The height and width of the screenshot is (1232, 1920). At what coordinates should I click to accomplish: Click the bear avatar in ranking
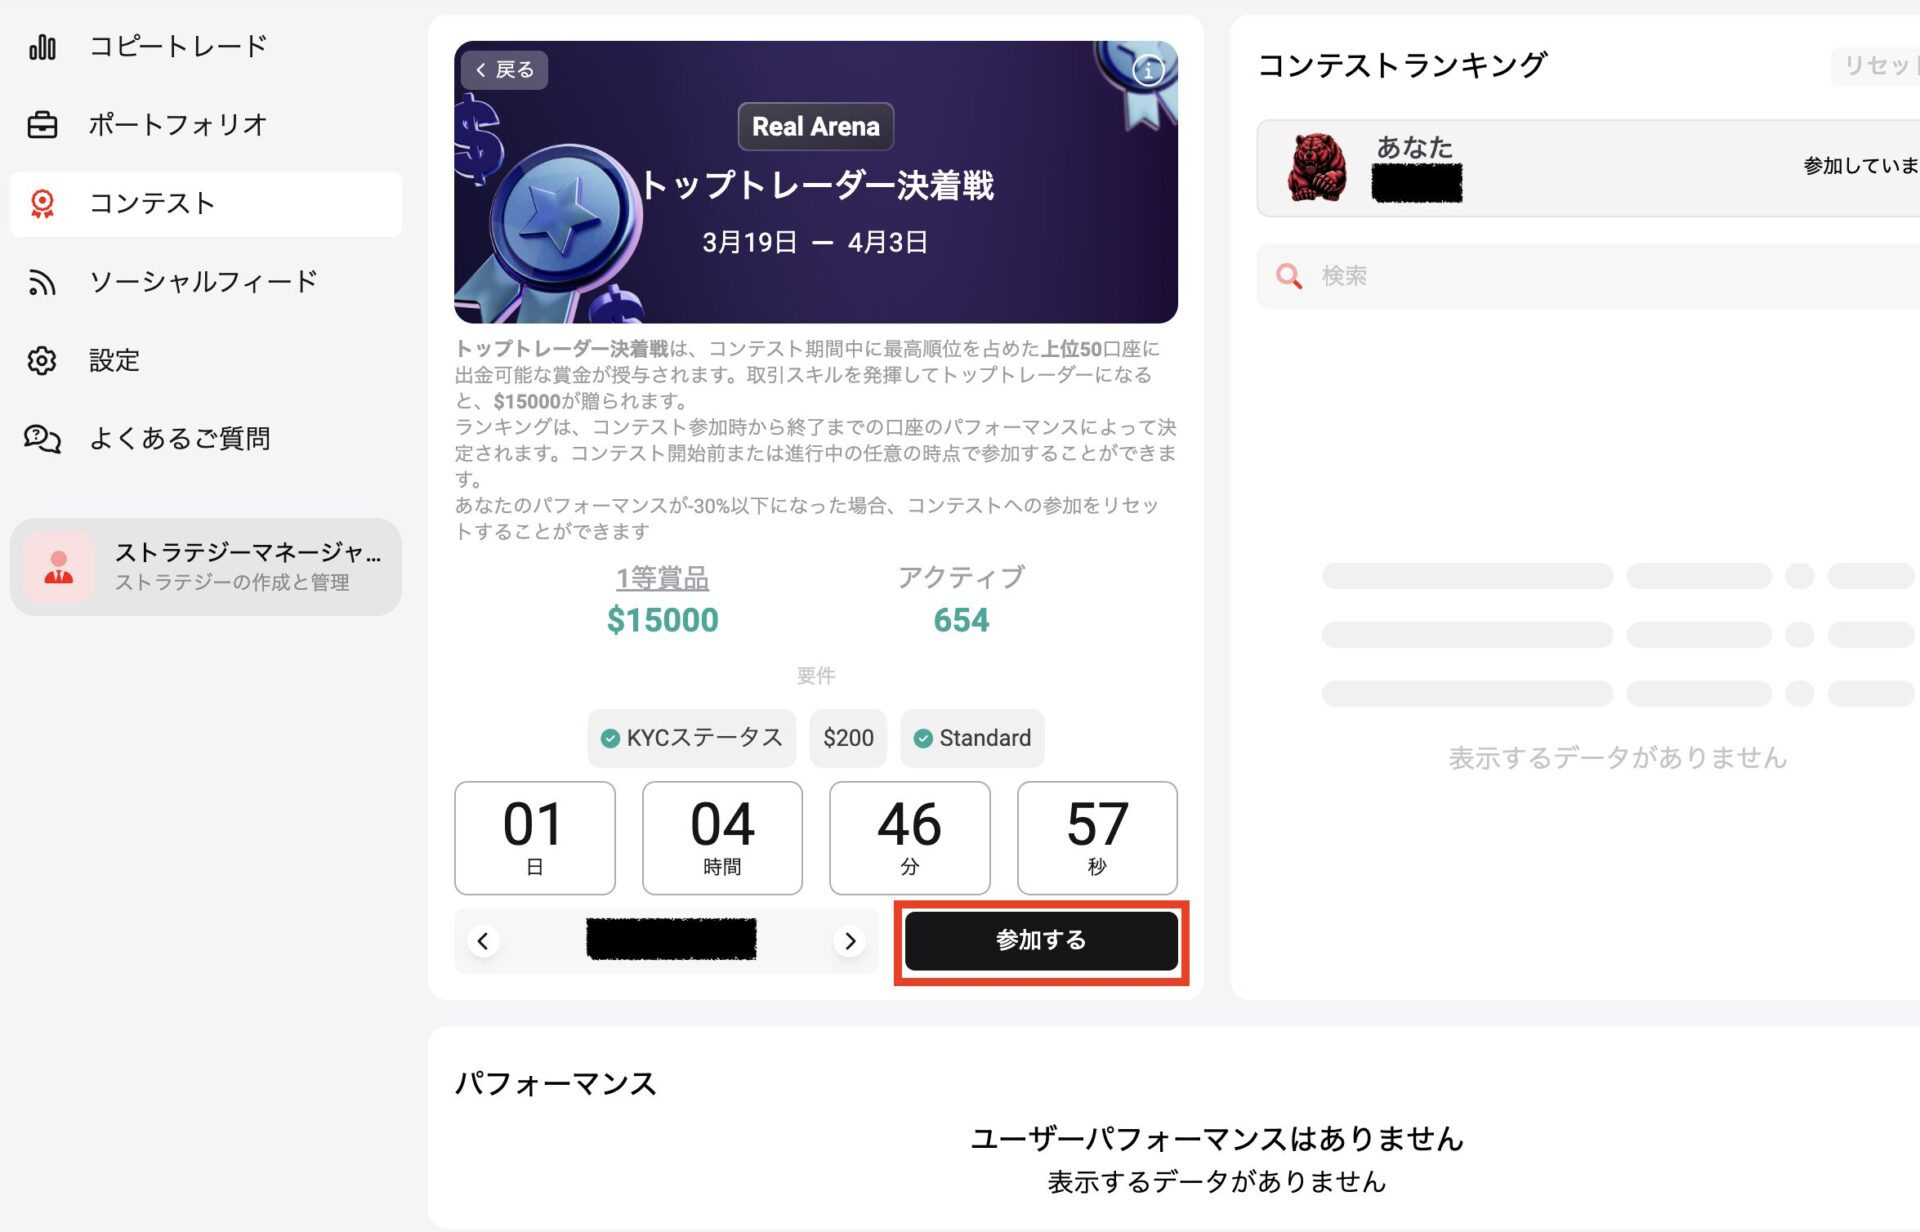[x=1316, y=168]
